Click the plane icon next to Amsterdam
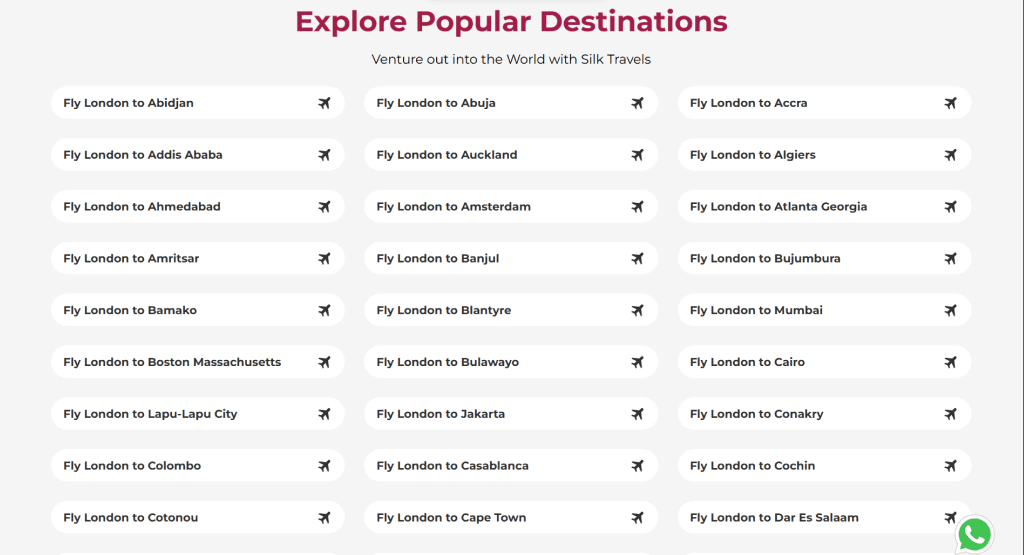 pos(637,206)
